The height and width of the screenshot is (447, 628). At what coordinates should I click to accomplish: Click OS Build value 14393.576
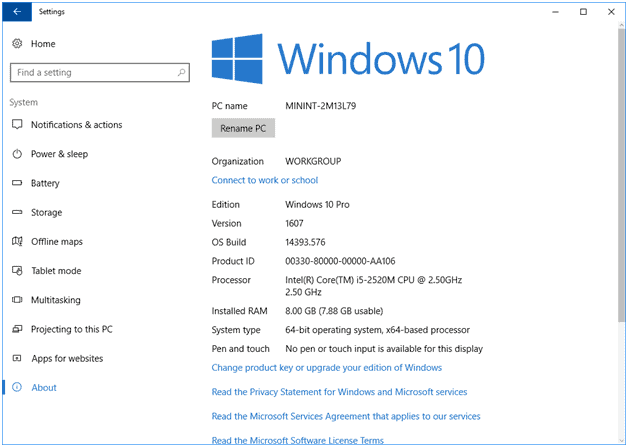[x=305, y=242]
